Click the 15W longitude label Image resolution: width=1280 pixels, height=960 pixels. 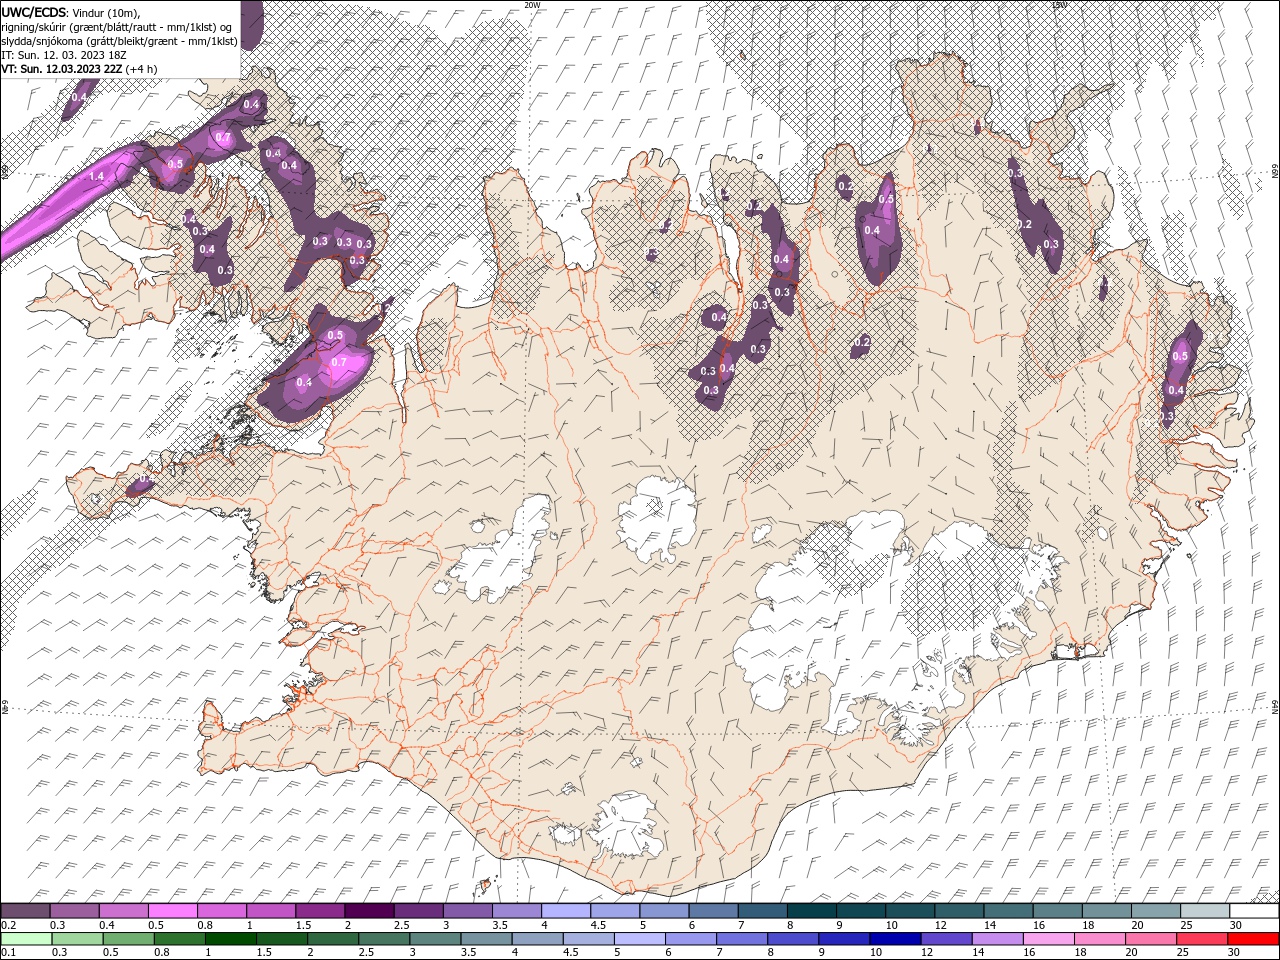pos(1059,5)
